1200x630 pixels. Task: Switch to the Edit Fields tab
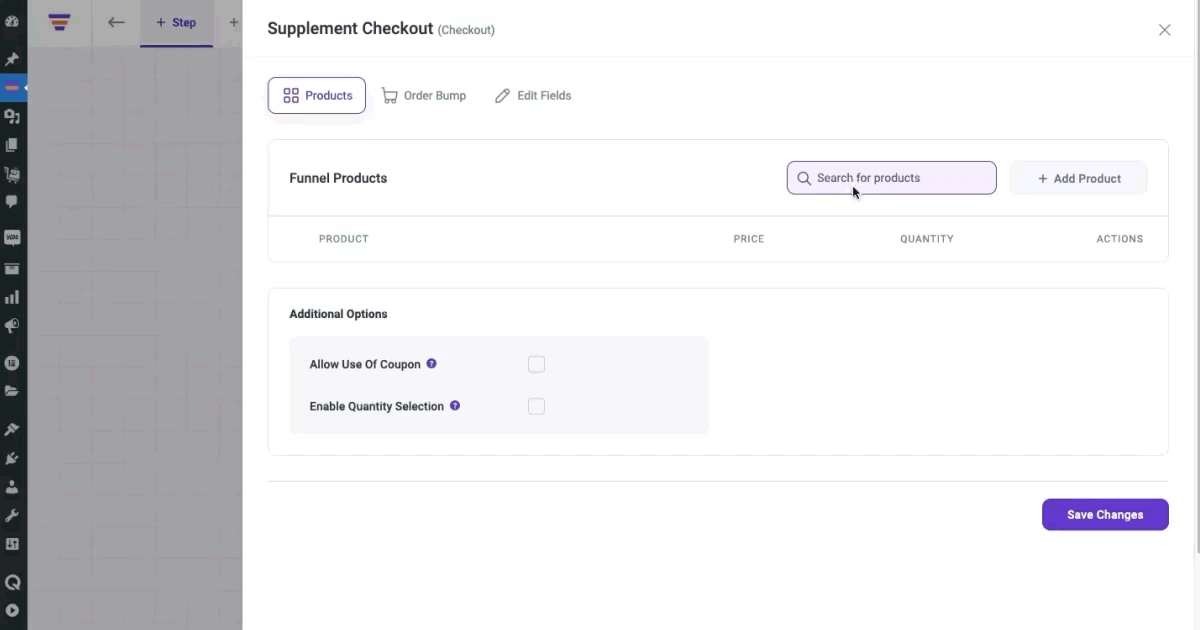pyautogui.click(x=533, y=96)
